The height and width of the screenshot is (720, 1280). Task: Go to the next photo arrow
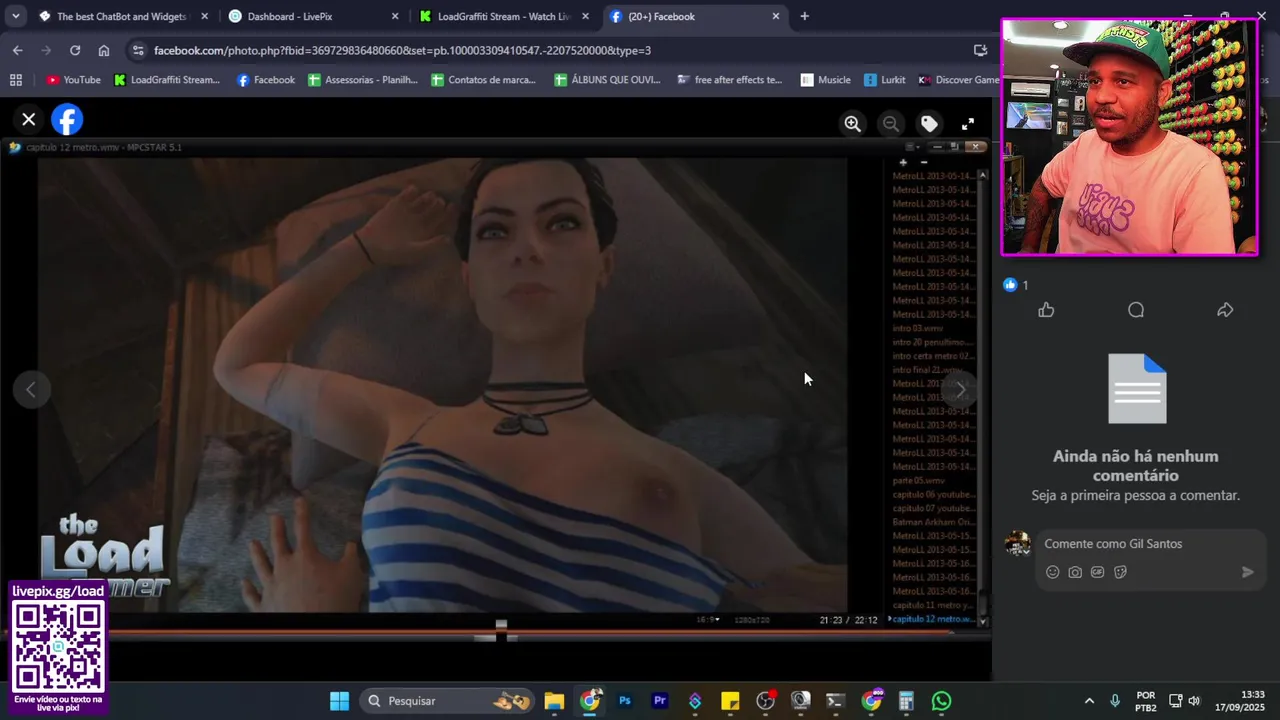tap(961, 390)
